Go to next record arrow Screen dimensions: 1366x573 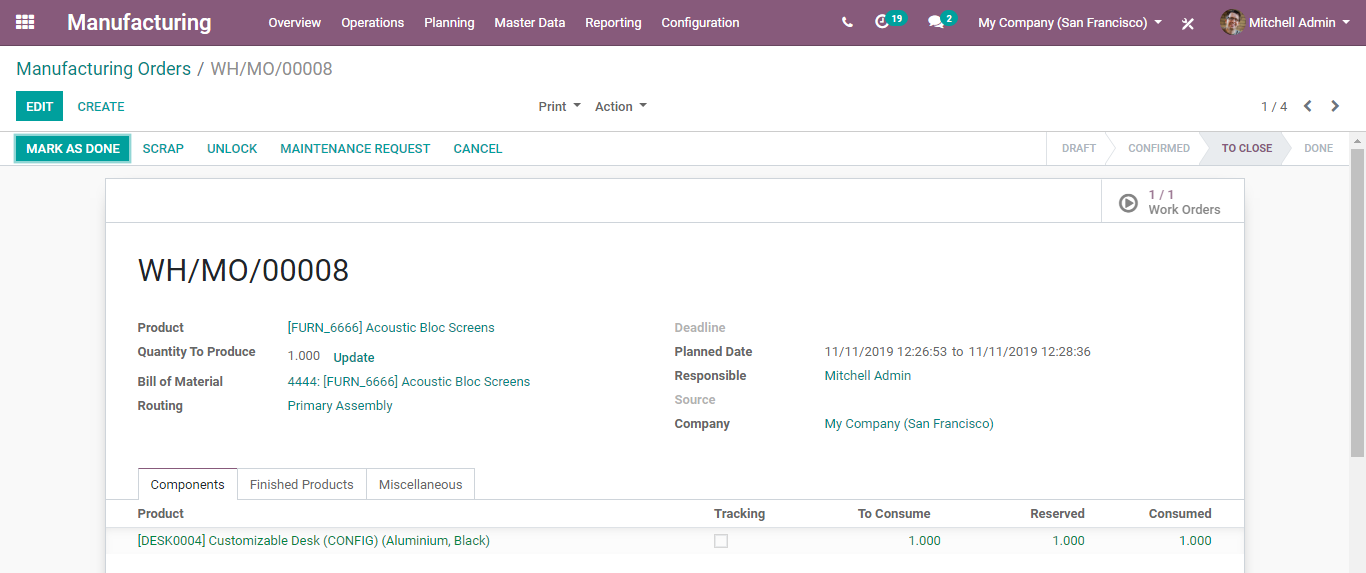tap(1335, 106)
